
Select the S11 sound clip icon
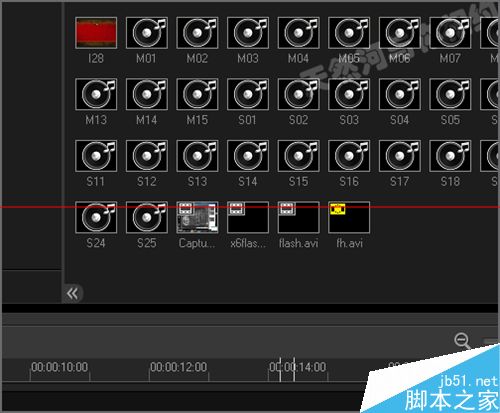(x=96, y=156)
